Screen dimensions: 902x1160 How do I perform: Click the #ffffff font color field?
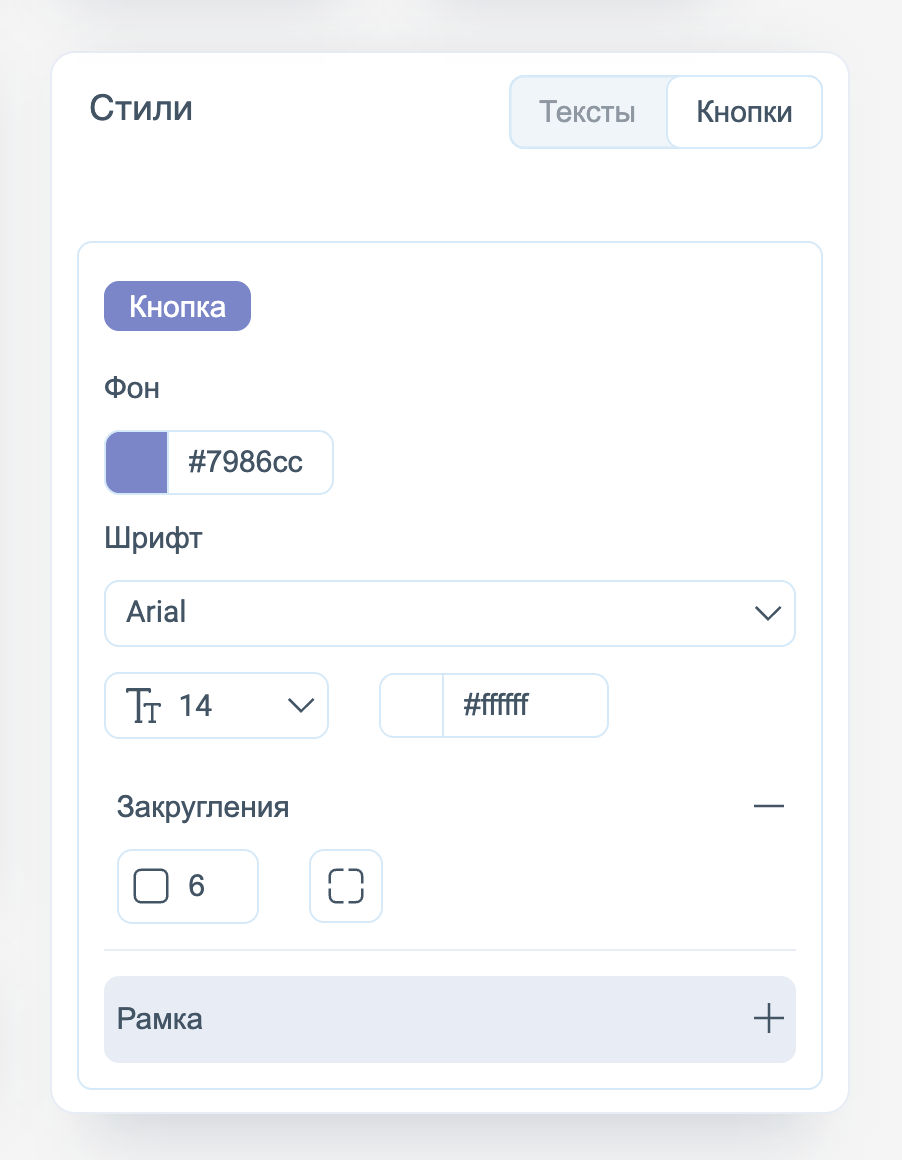pos(523,706)
